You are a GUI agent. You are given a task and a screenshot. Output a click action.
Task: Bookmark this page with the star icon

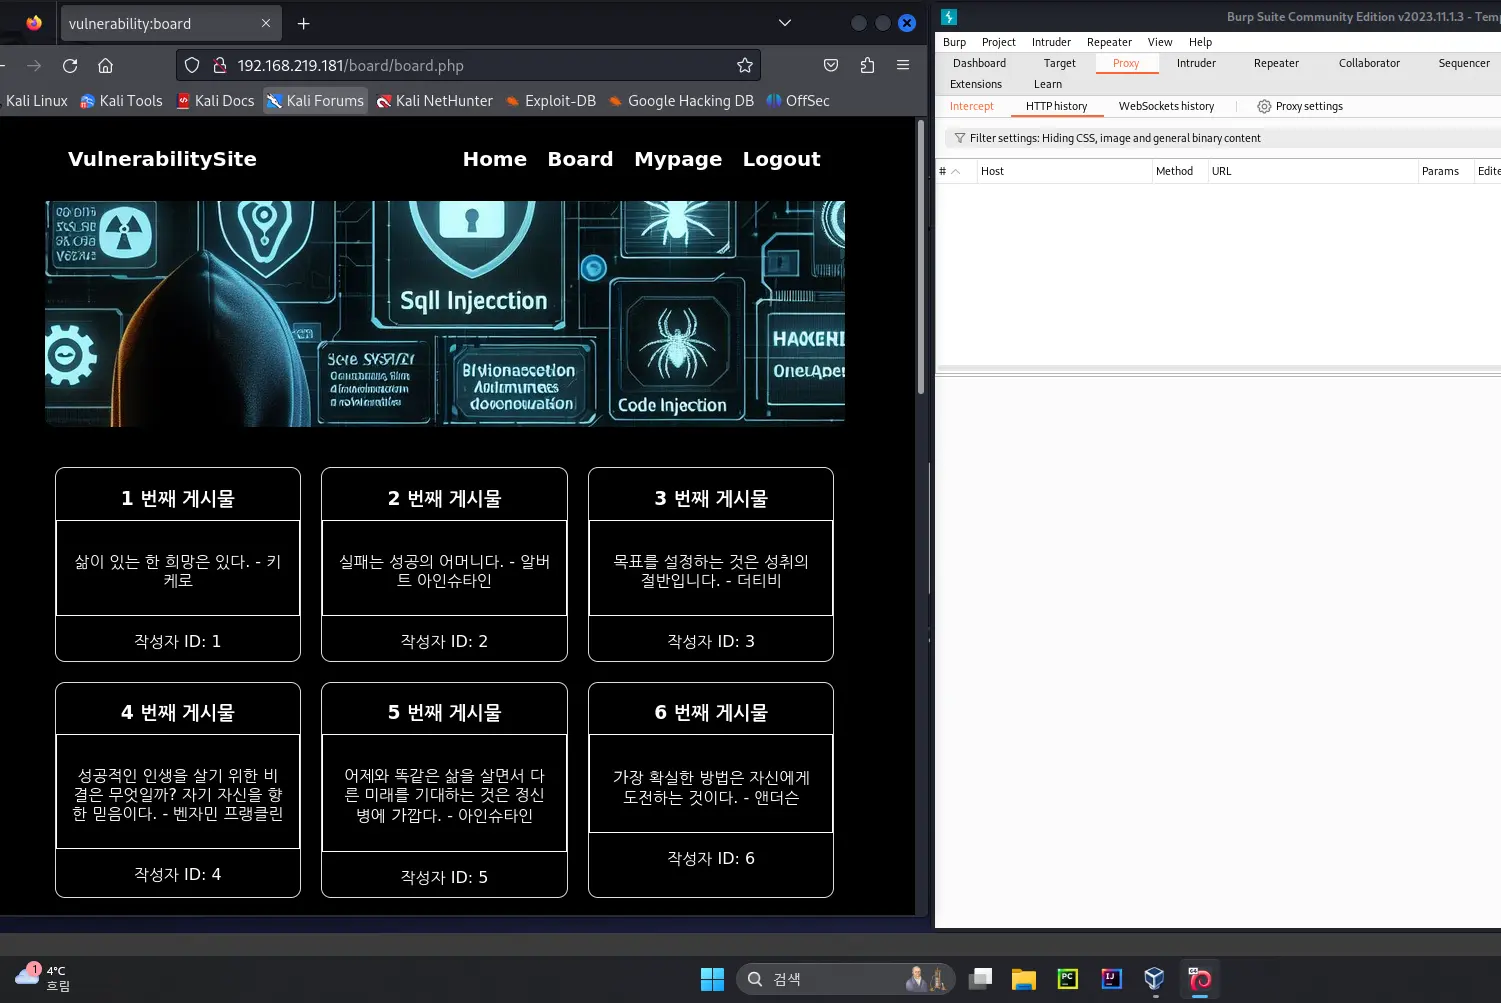745,66
